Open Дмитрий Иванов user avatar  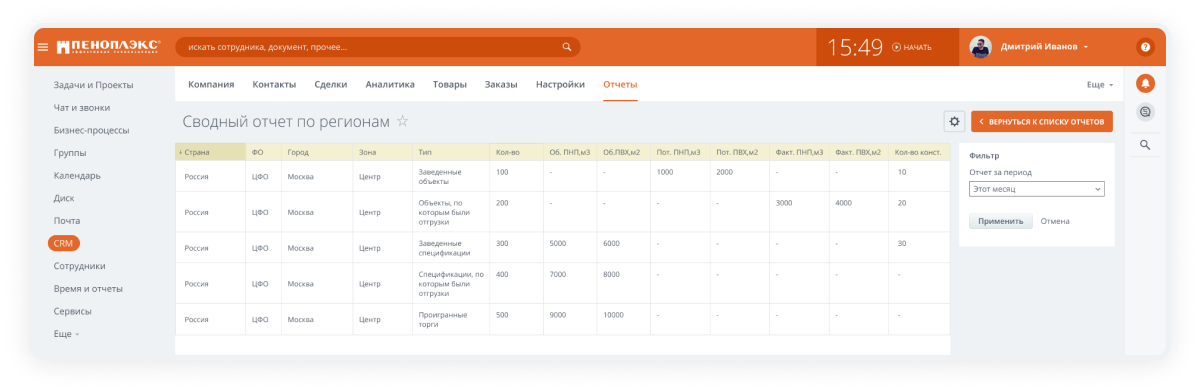981,47
